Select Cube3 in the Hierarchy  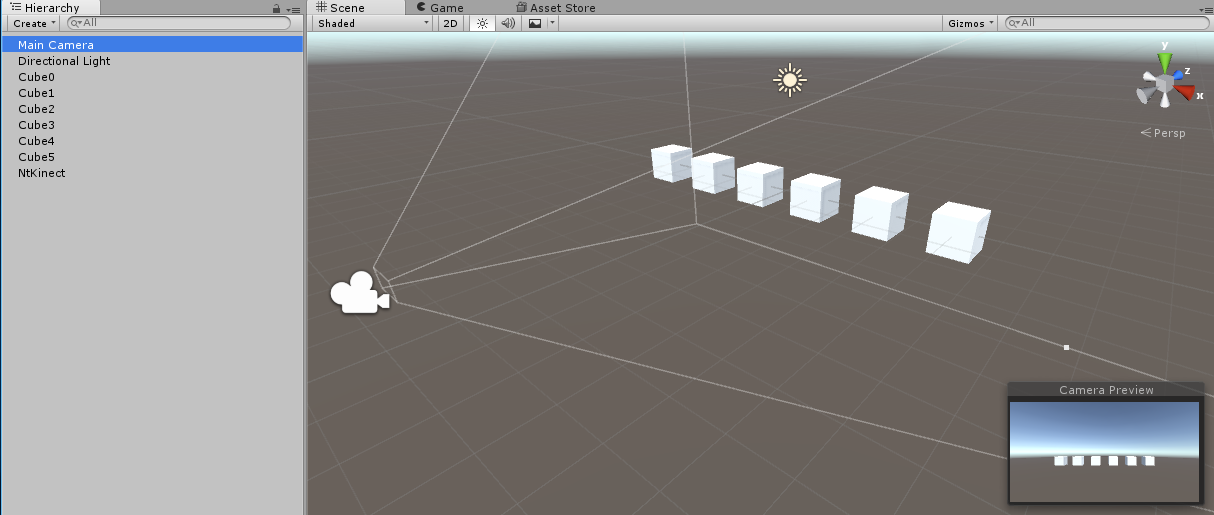point(36,125)
